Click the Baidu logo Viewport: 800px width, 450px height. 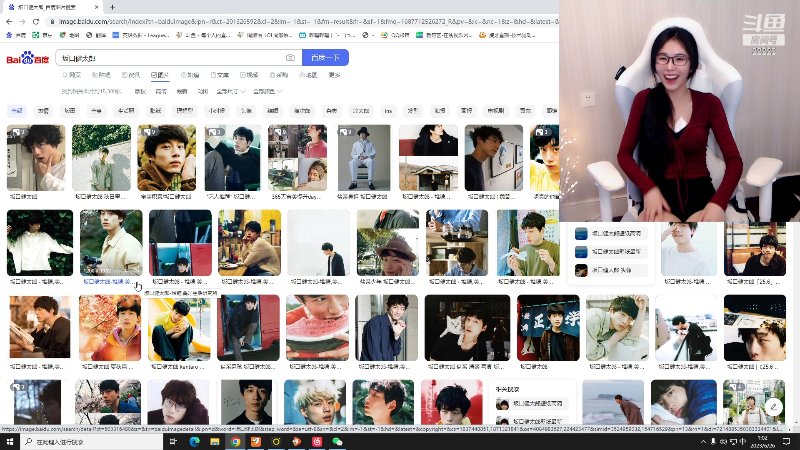point(28,58)
